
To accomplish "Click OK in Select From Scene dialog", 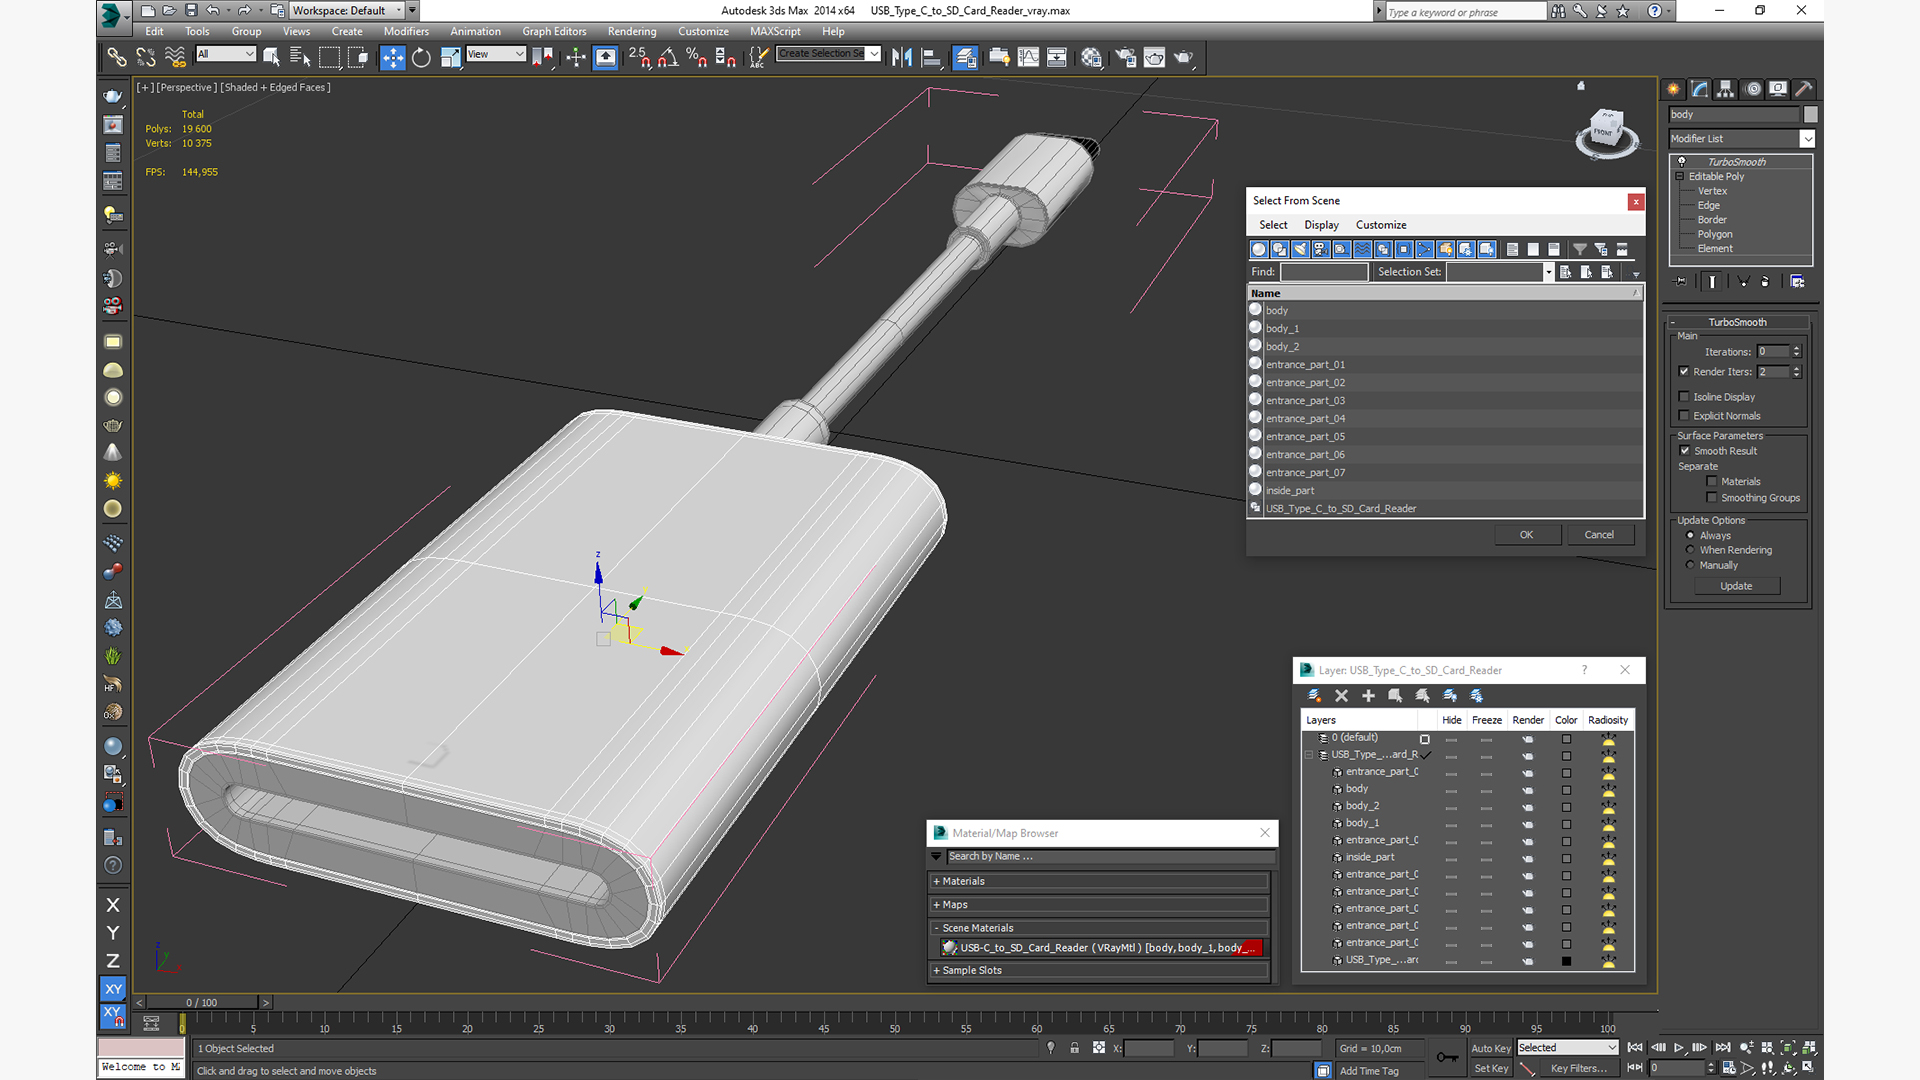I will pyautogui.click(x=1527, y=535).
